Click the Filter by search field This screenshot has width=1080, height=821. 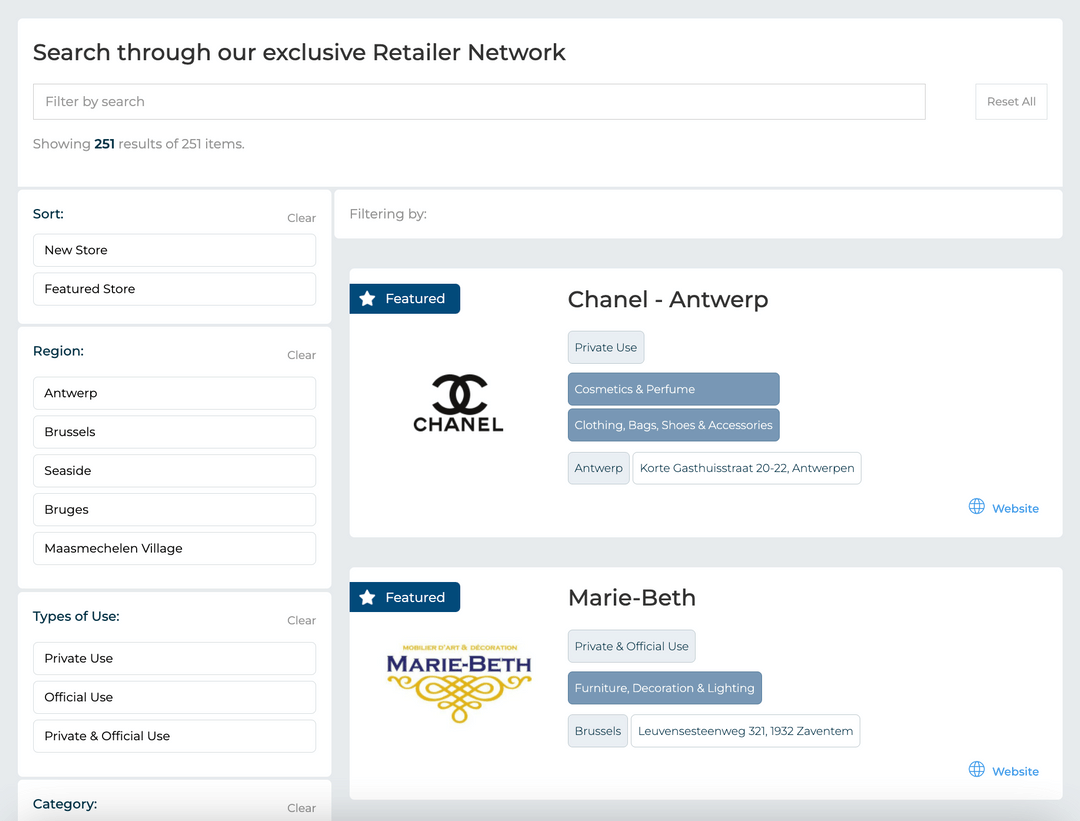click(479, 102)
